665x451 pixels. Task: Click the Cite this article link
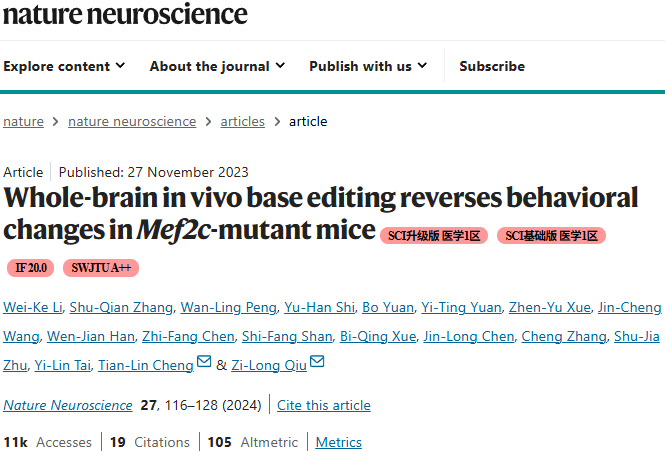pos(323,405)
